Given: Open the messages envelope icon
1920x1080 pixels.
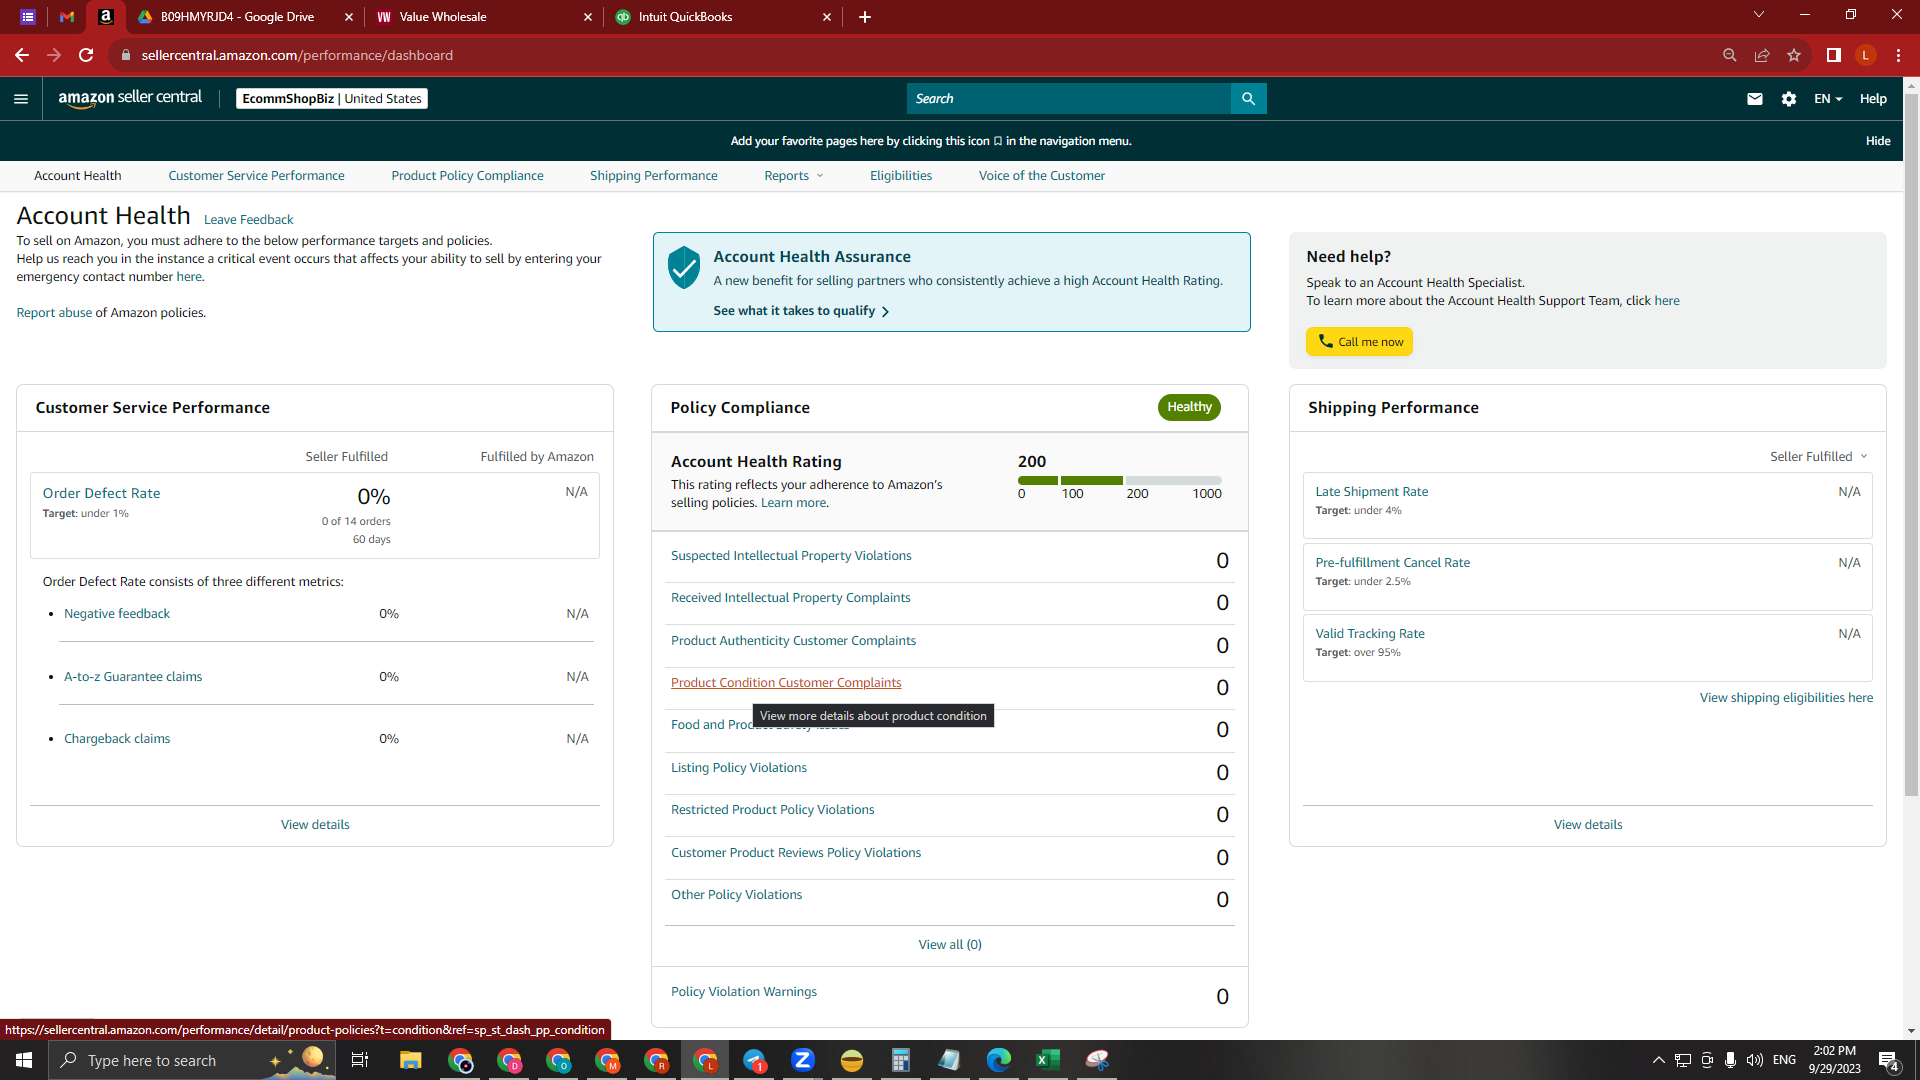Looking at the screenshot, I should pos(1755,99).
